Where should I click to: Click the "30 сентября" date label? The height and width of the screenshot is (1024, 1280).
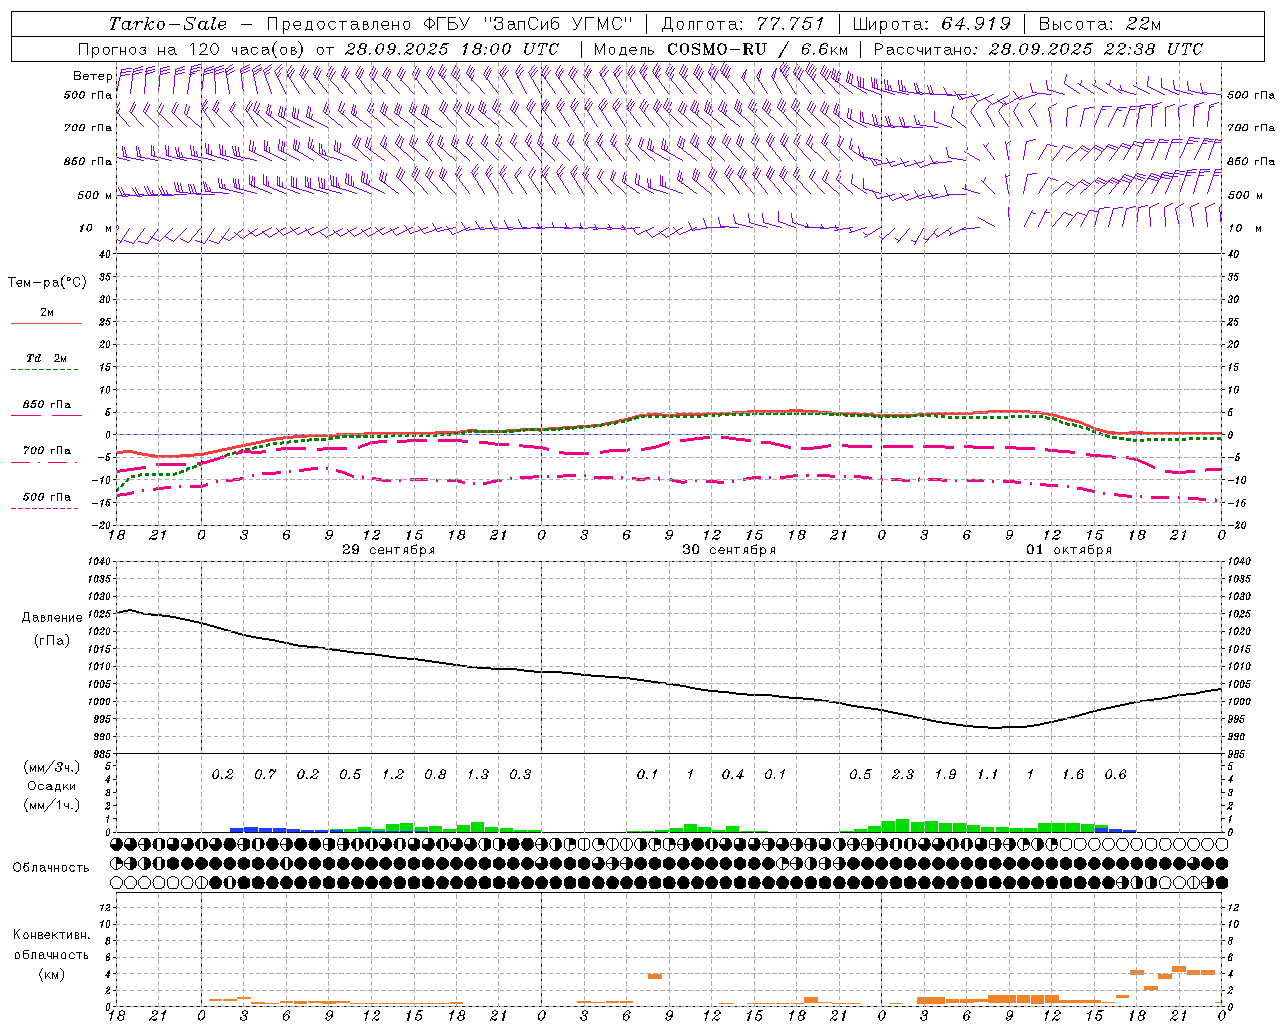coord(728,550)
